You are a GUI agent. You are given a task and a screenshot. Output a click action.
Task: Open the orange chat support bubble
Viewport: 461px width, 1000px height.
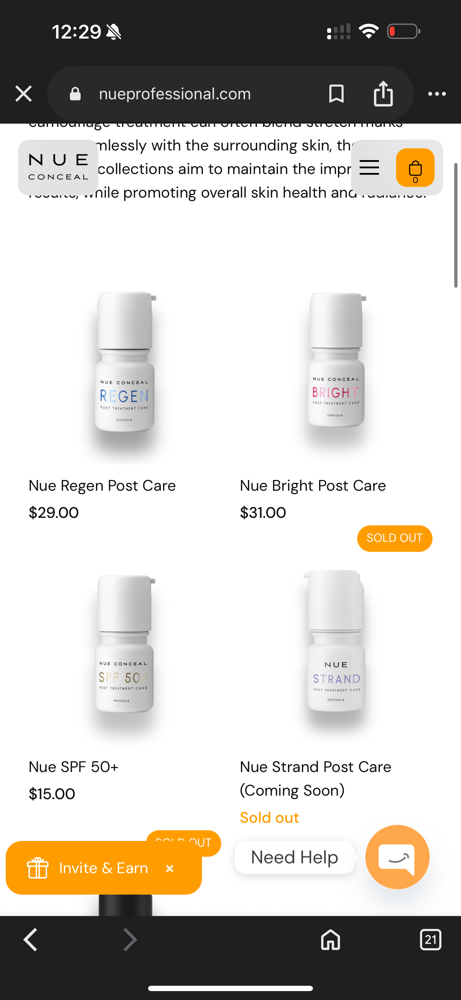pos(397,857)
